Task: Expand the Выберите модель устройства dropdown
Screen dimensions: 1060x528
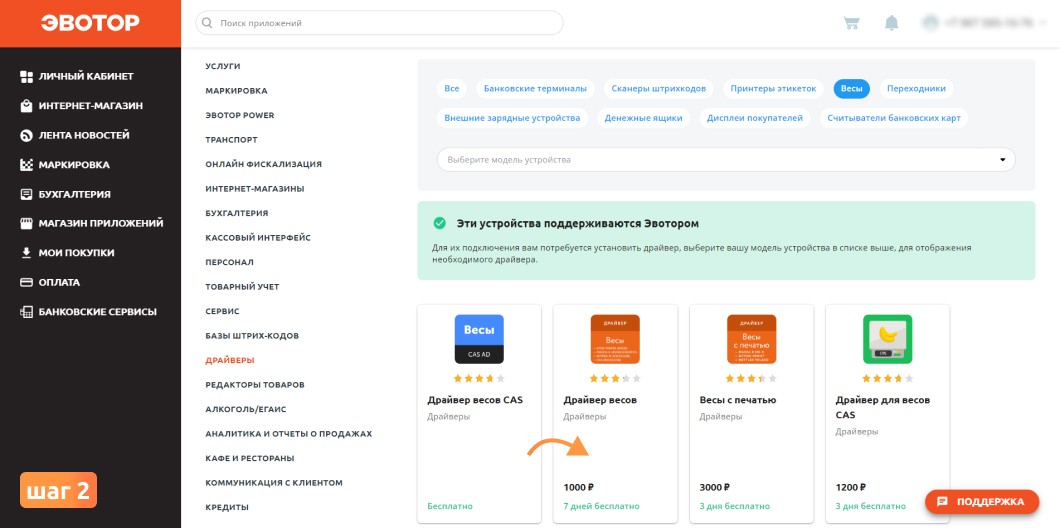Action: [x=726, y=160]
